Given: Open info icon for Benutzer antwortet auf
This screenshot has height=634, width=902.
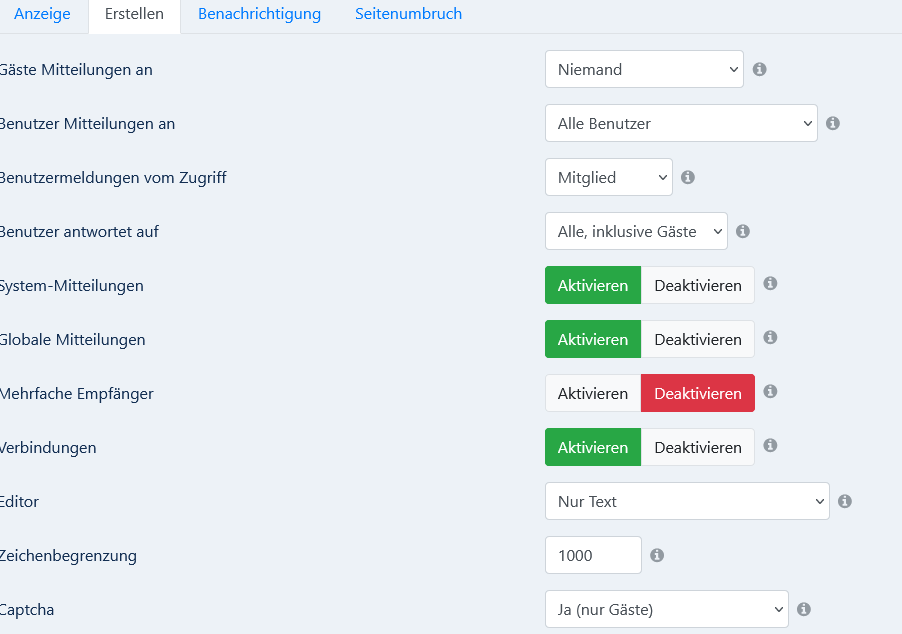Looking at the screenshot, I should [743, 231].
